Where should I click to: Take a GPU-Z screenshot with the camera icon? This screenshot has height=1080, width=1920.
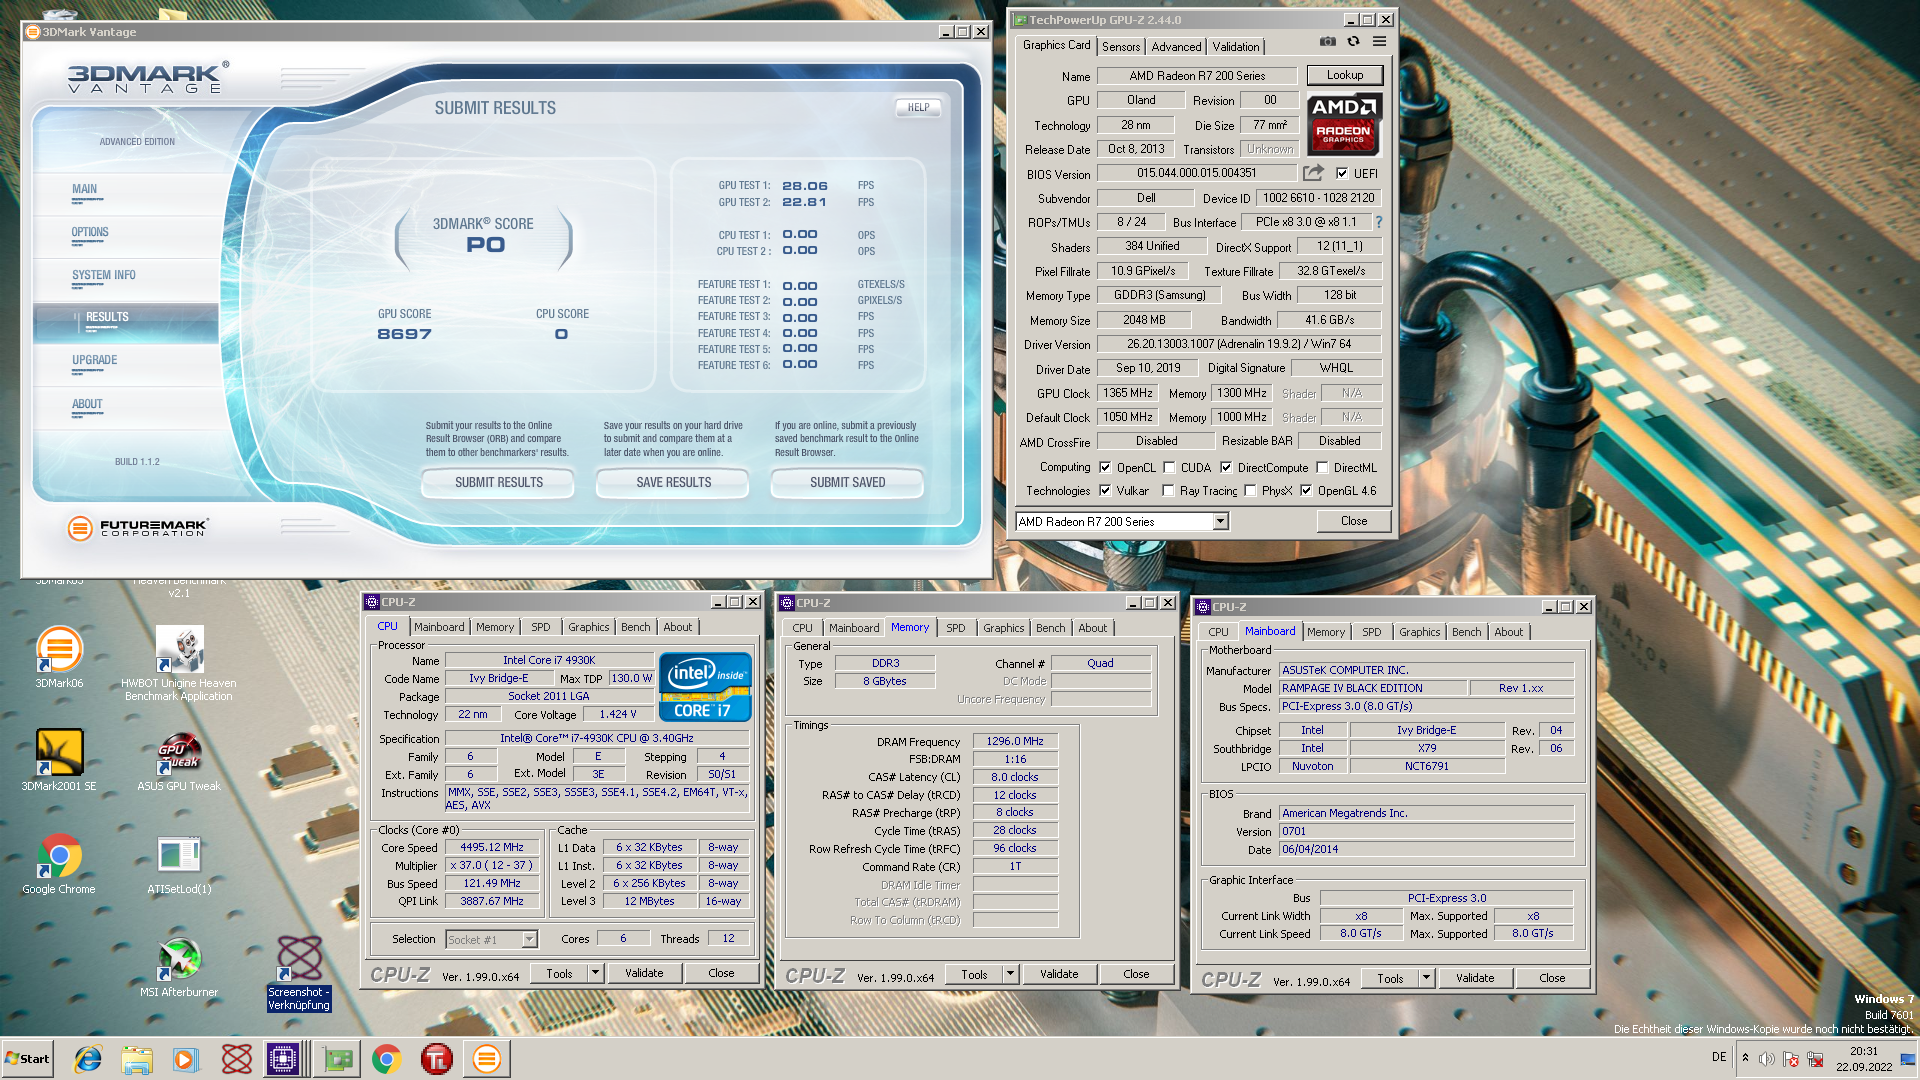click(1327, 42)
